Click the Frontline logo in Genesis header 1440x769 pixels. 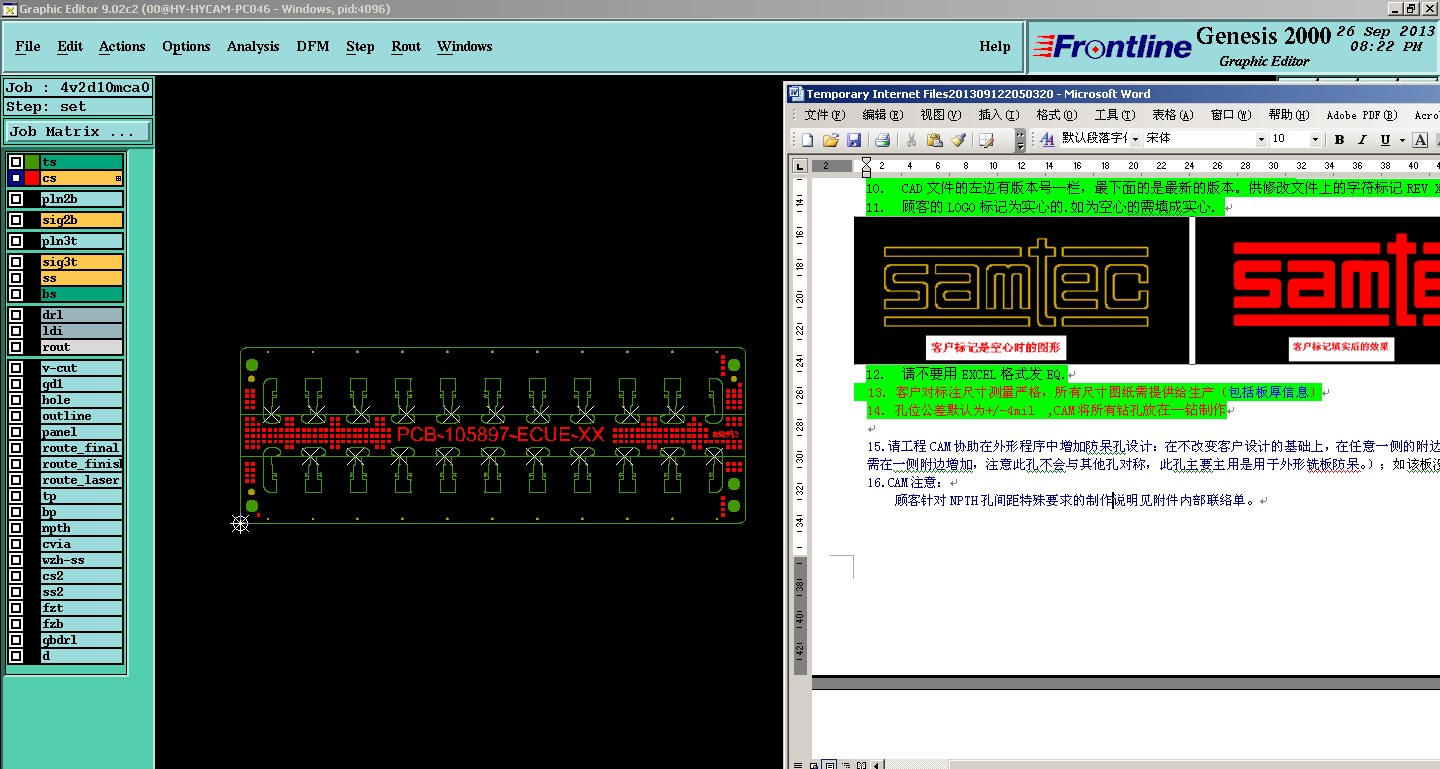(1112, 46)
